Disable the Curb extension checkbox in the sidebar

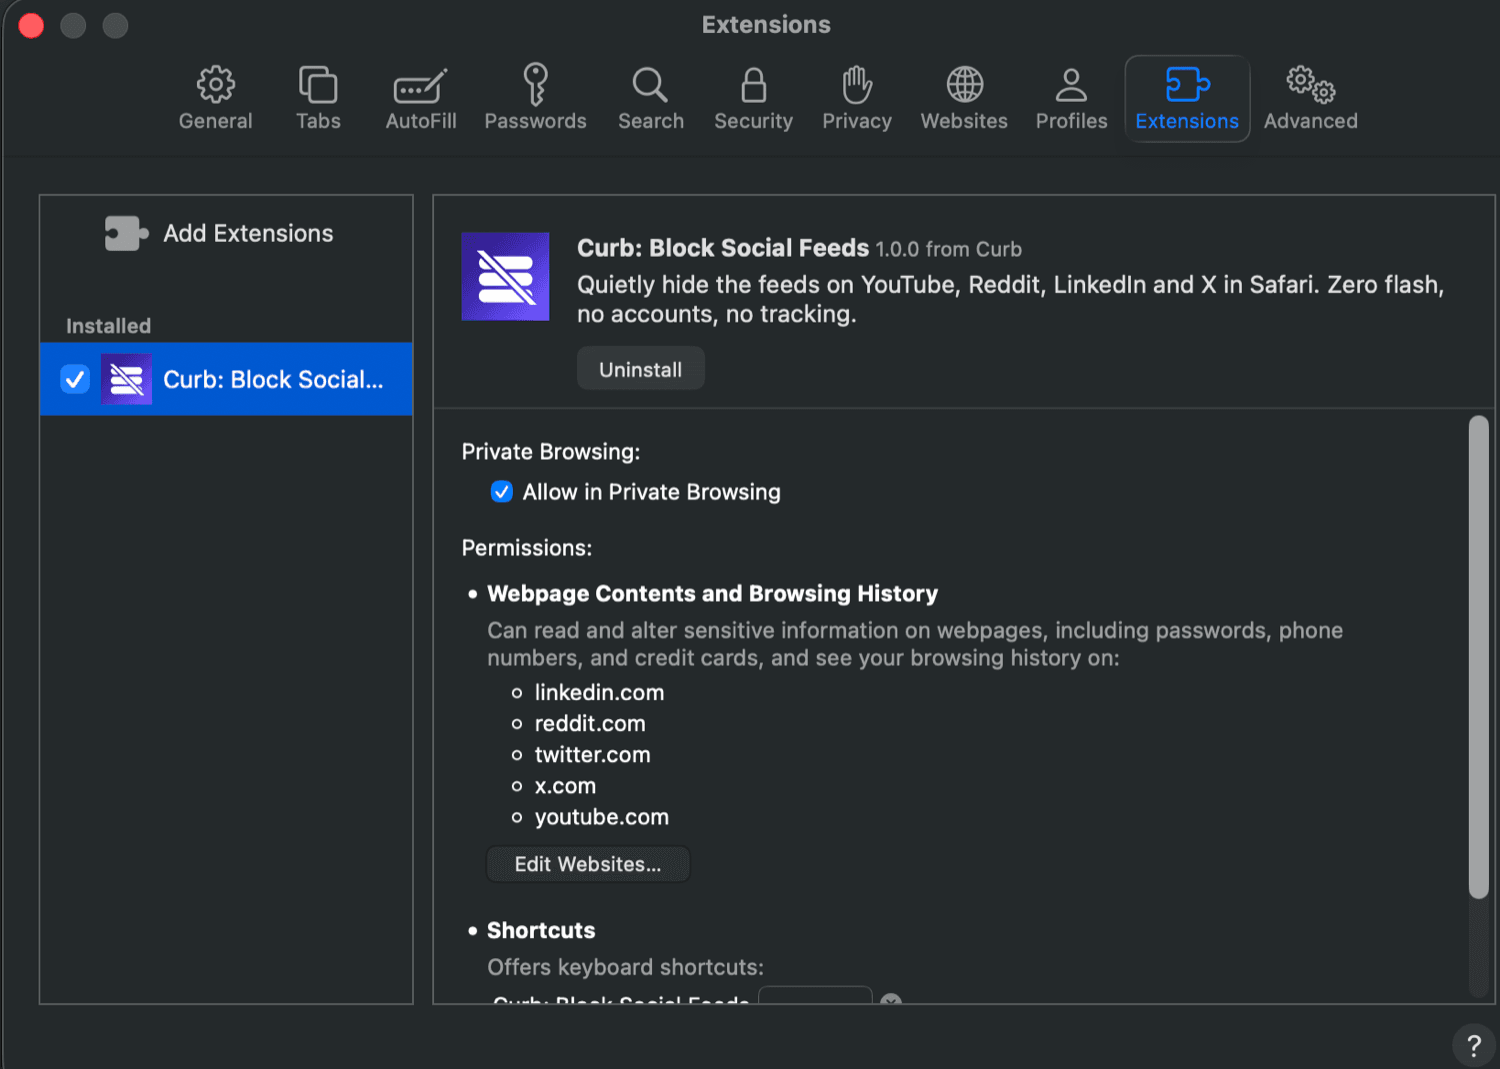[75, 379]
